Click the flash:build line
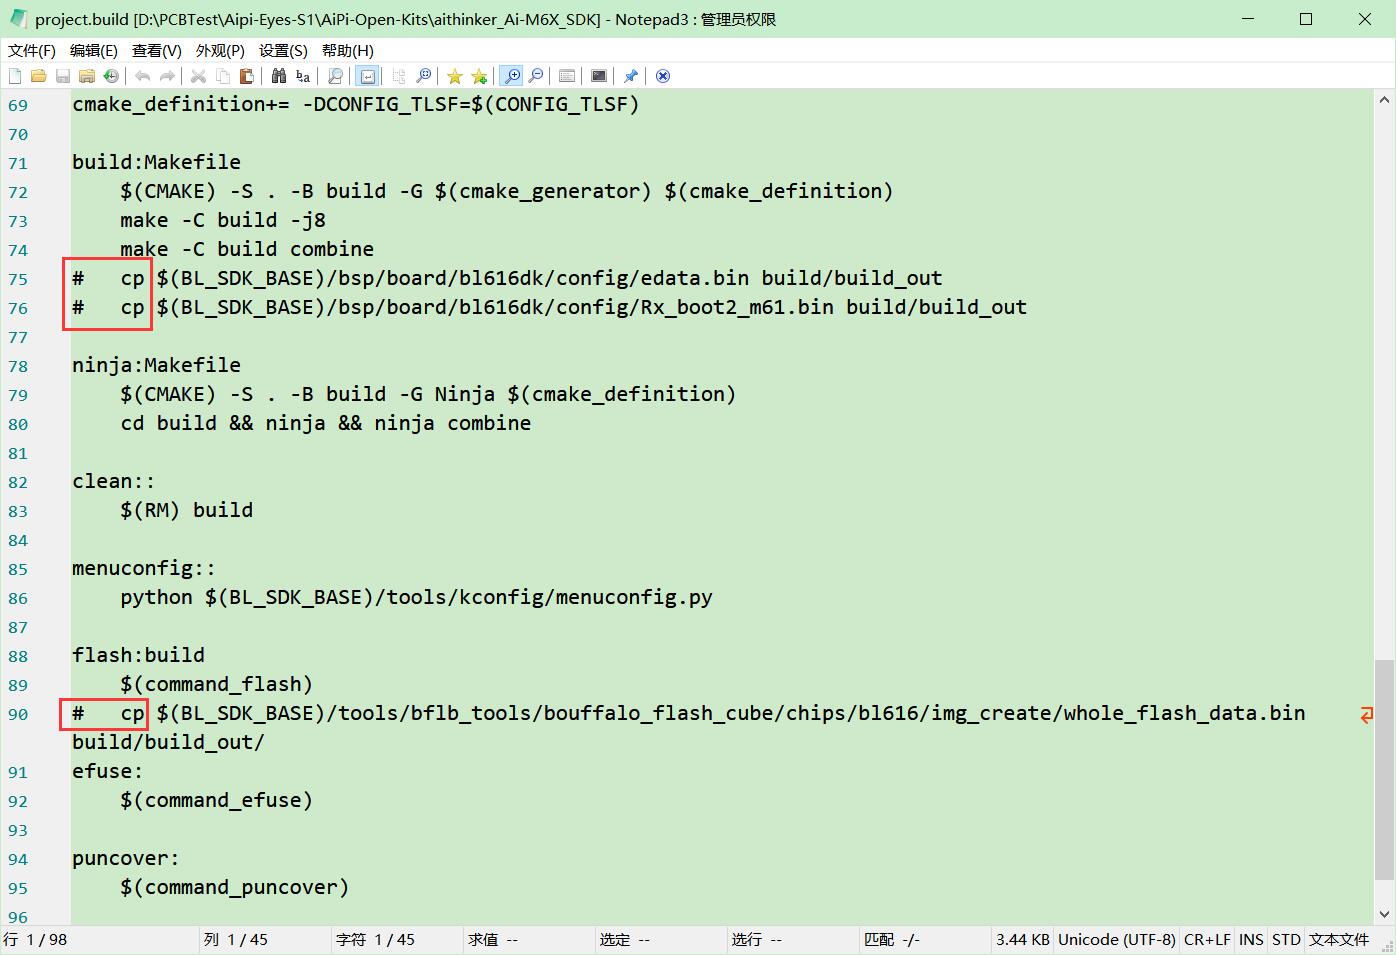Image resolution: width=1396 pixels, height=955 pixels. (138, 655)
